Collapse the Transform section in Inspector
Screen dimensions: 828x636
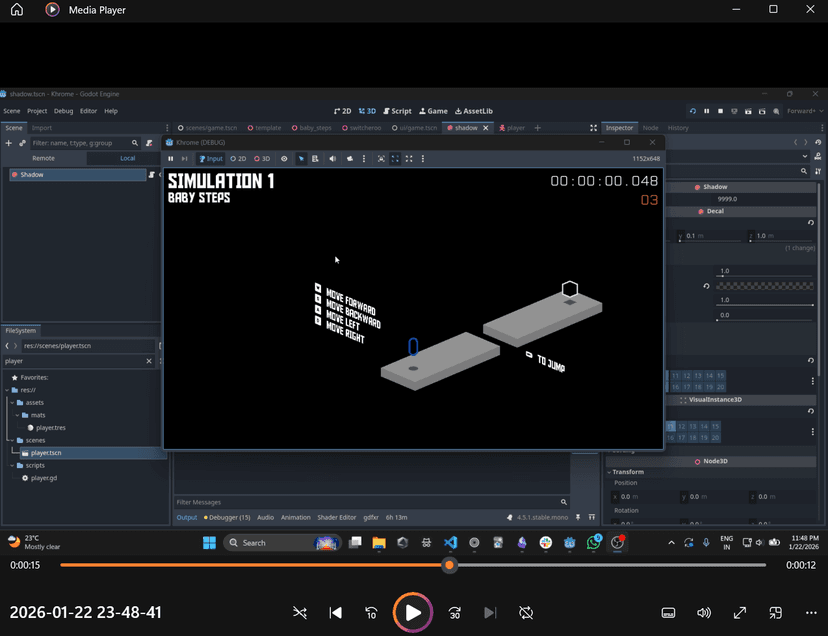coord(628,472)
